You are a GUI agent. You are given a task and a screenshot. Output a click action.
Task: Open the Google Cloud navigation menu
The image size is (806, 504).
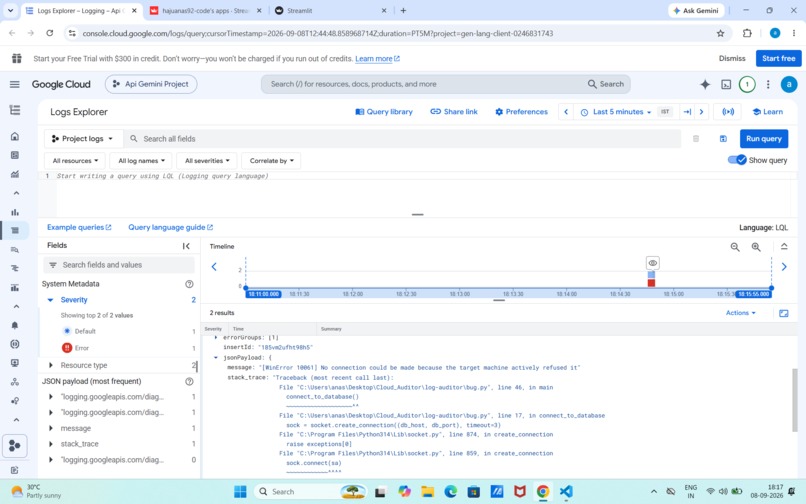14,84
